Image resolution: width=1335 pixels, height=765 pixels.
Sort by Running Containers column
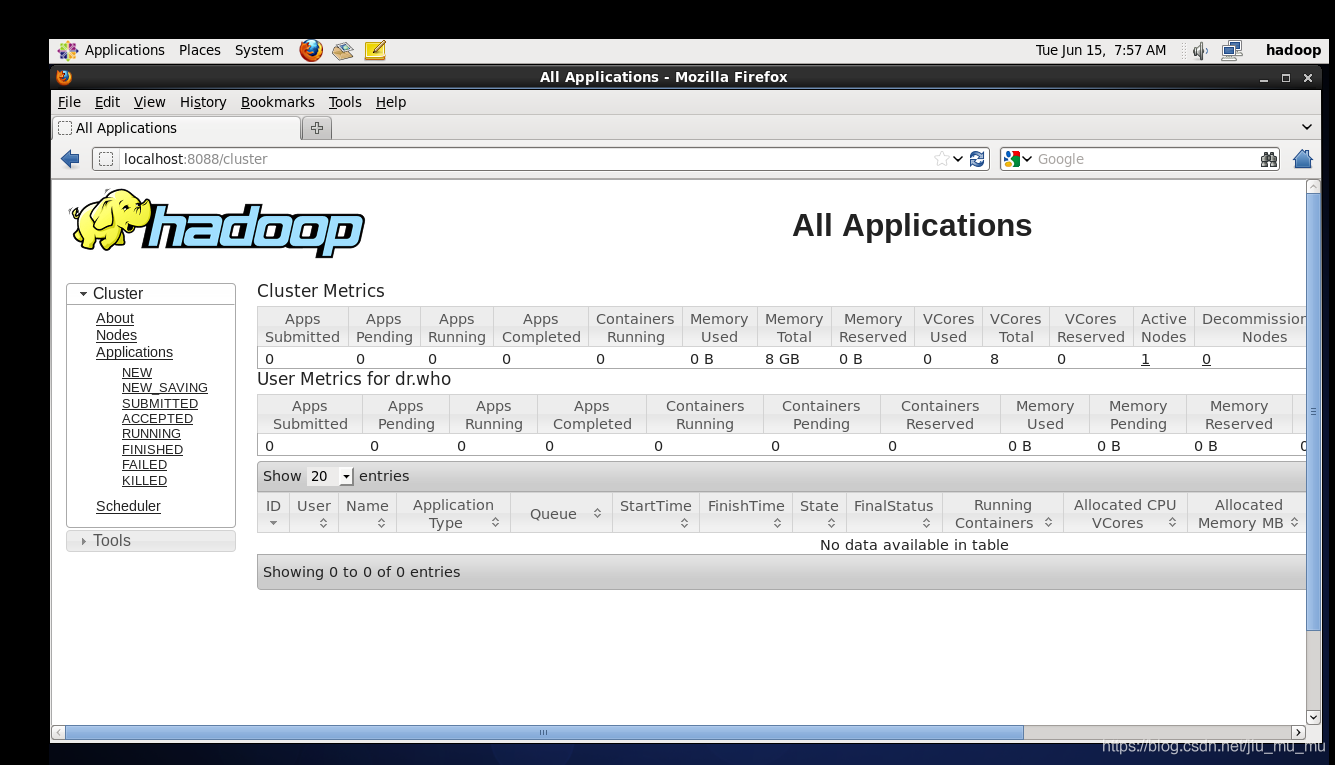[1002, 514]
